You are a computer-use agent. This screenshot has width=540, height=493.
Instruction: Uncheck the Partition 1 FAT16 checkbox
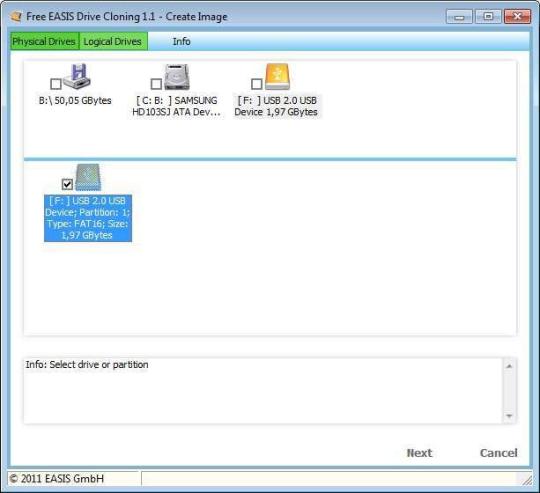pyautogui.click(x=67, y=185)
